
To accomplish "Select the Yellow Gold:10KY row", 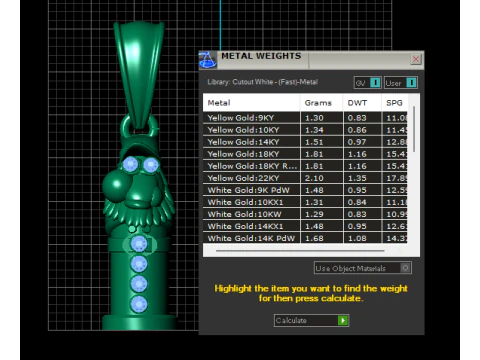I will pos(305,130).
